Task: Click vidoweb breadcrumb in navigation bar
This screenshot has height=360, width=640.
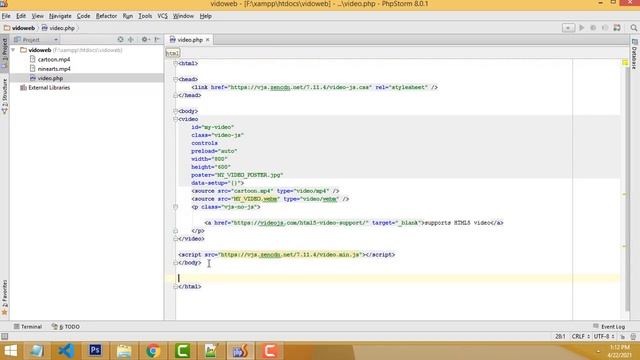Action: (x=19, y=28)
